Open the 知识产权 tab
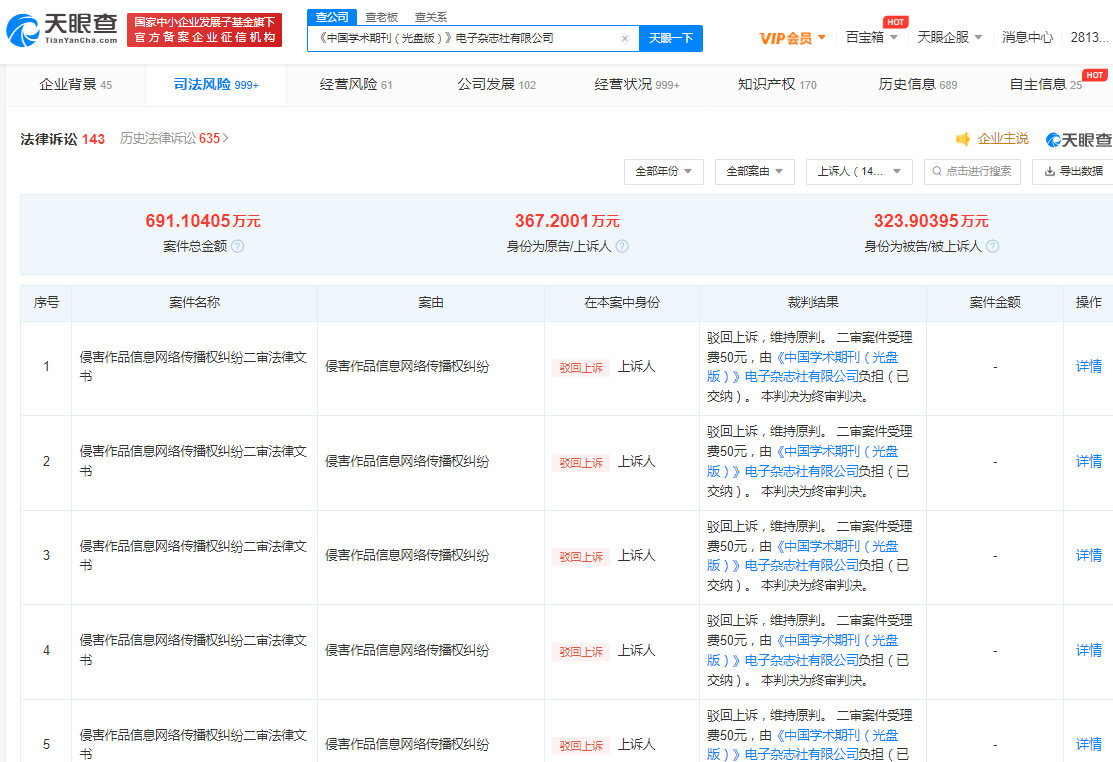This screenshot has height=762, width=1113. pyautogui.click(x=777, y=84)
